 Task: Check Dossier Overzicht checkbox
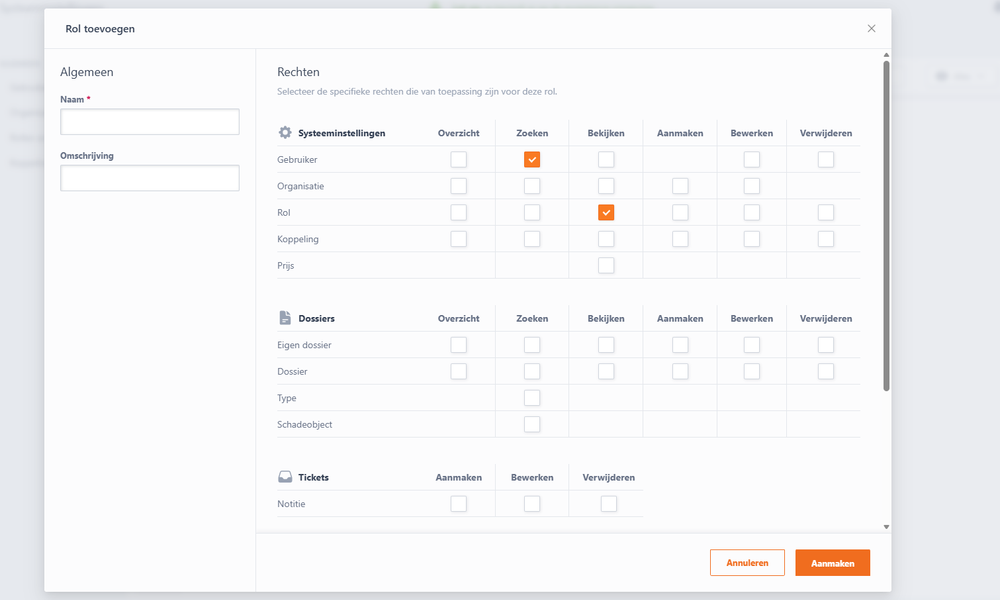459,371
